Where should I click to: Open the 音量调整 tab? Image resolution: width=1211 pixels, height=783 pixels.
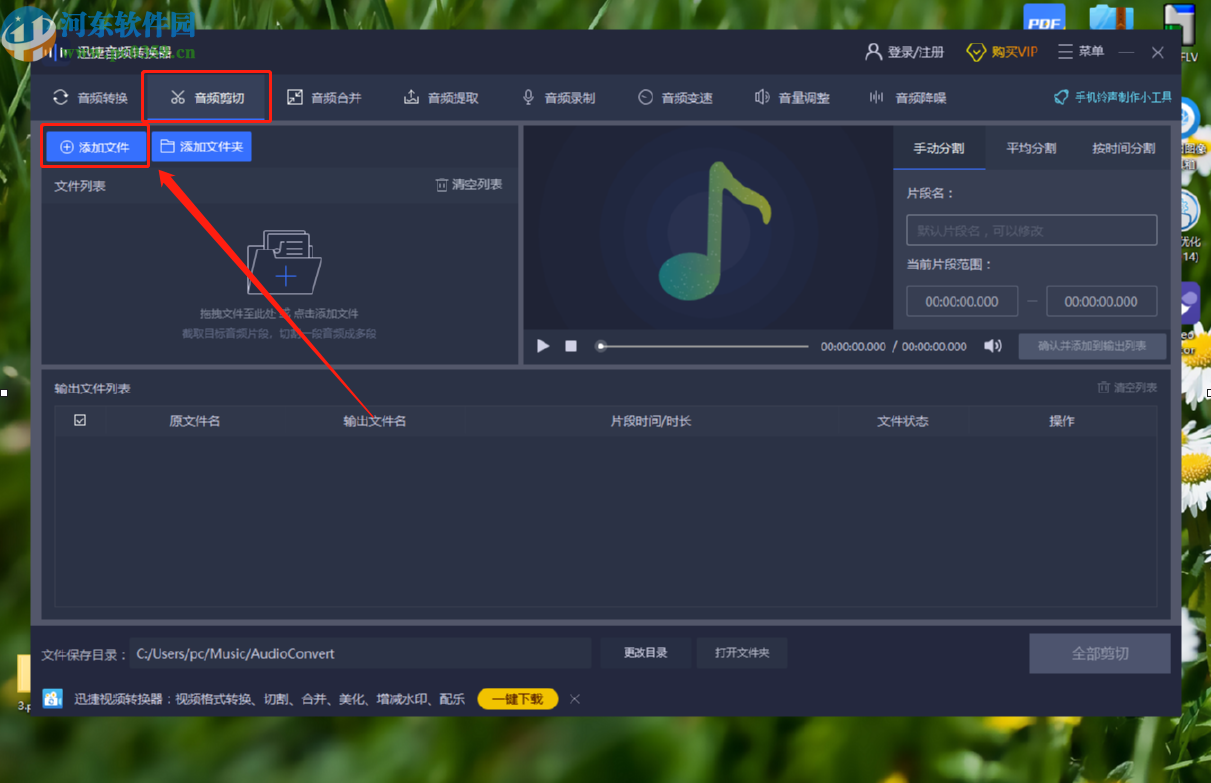(792, 98)
